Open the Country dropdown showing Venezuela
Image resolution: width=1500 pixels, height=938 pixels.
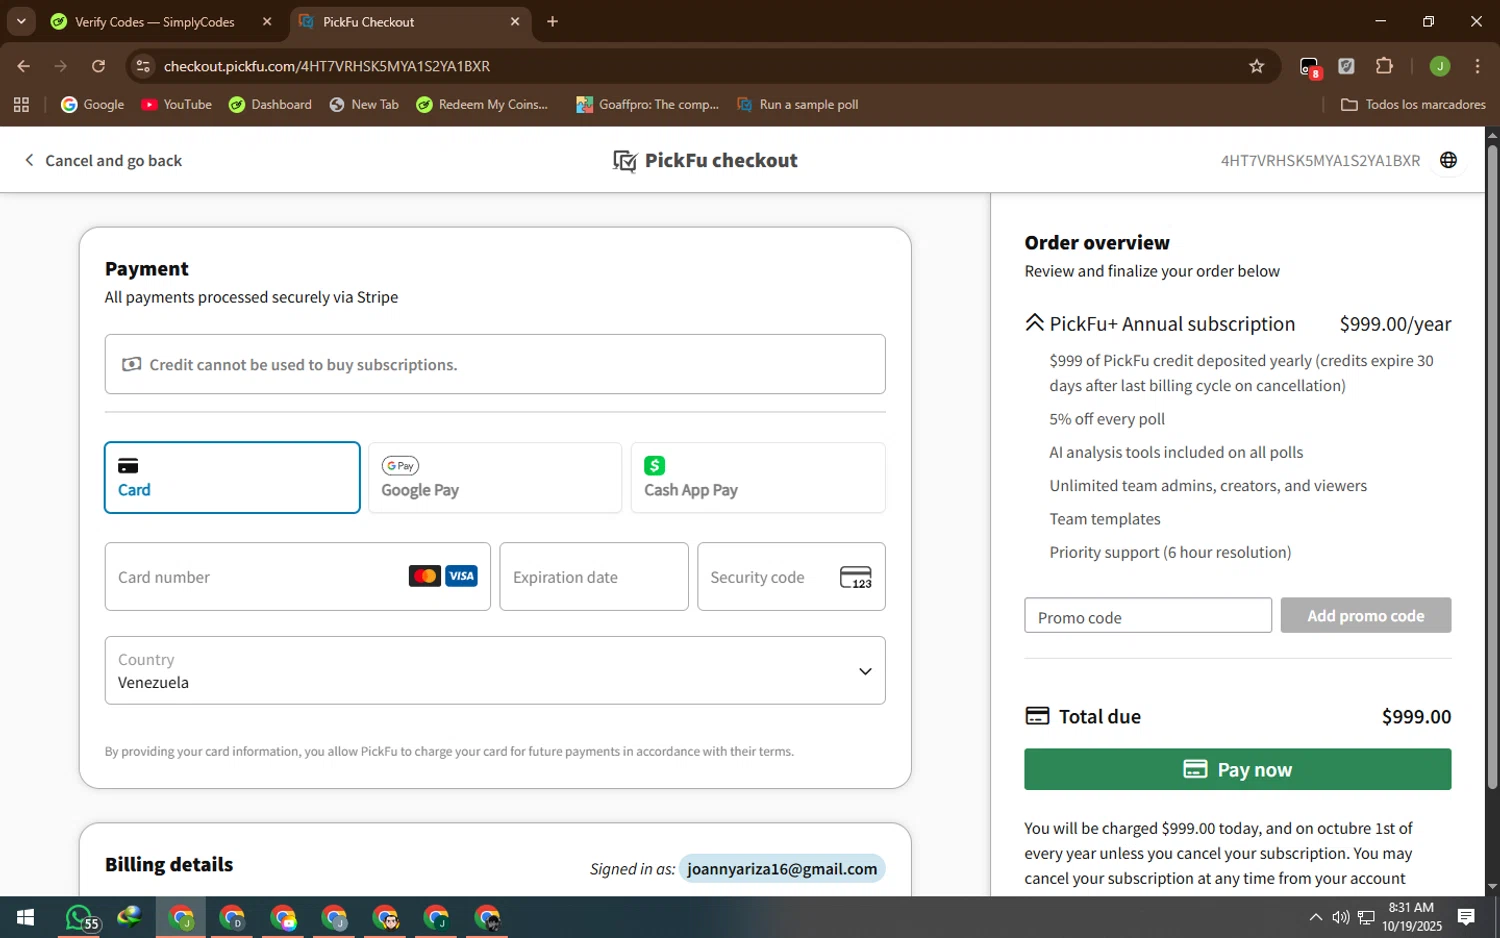click(x=495, y=671)
